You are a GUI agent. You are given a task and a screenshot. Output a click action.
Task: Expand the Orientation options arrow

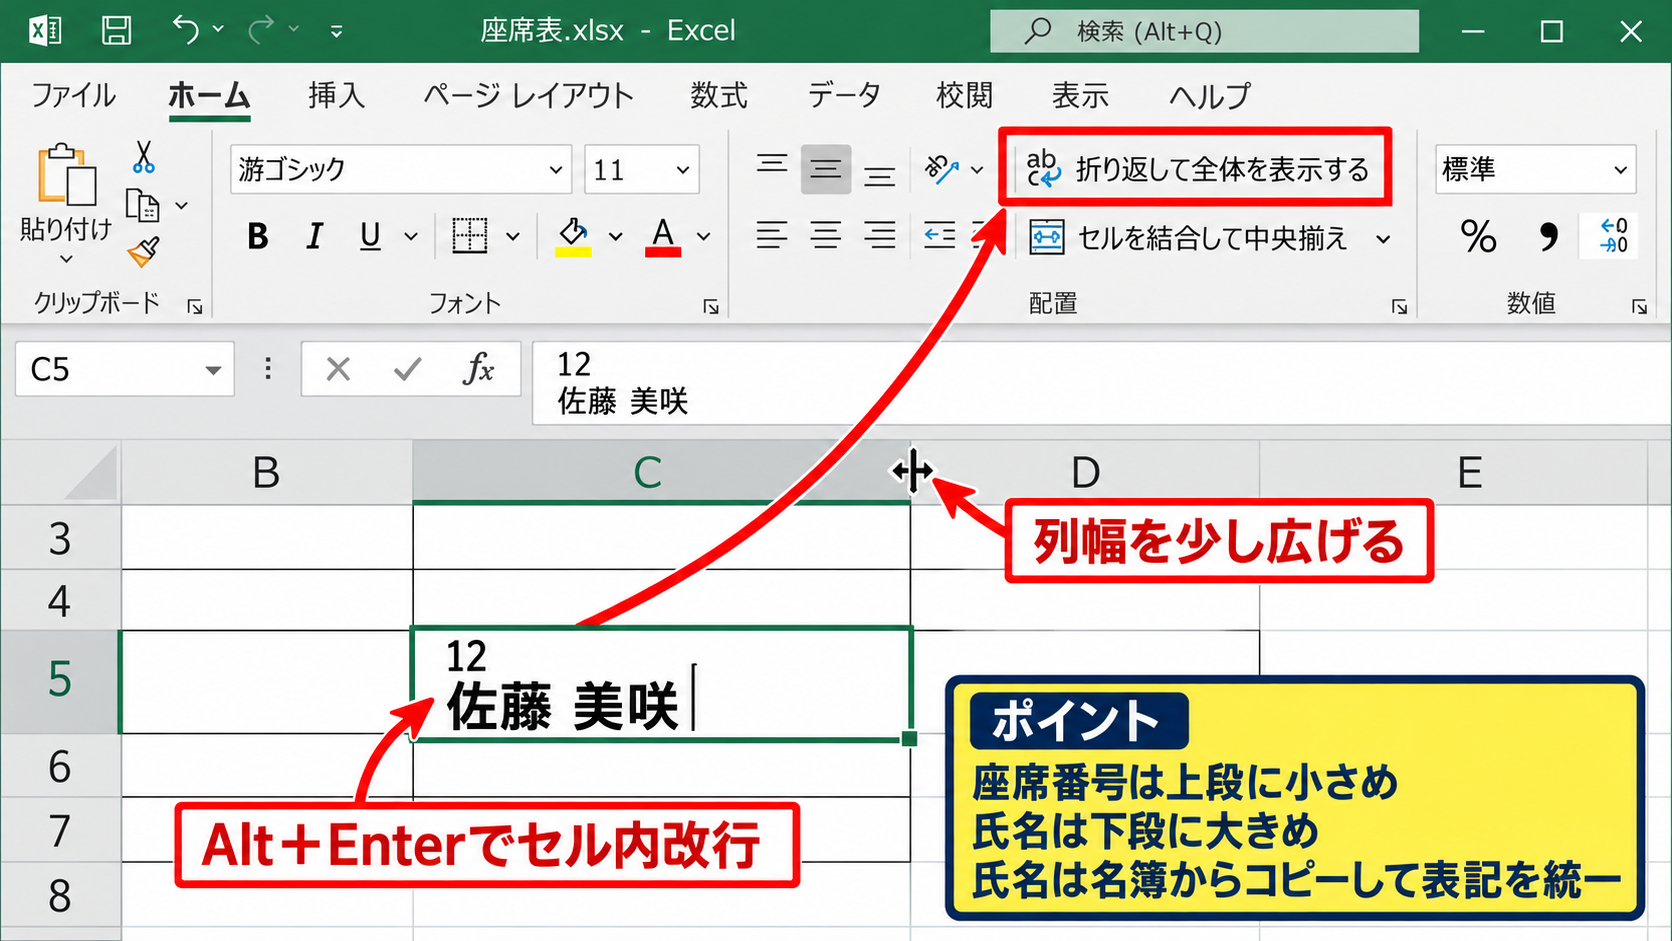tap(977, 170)
